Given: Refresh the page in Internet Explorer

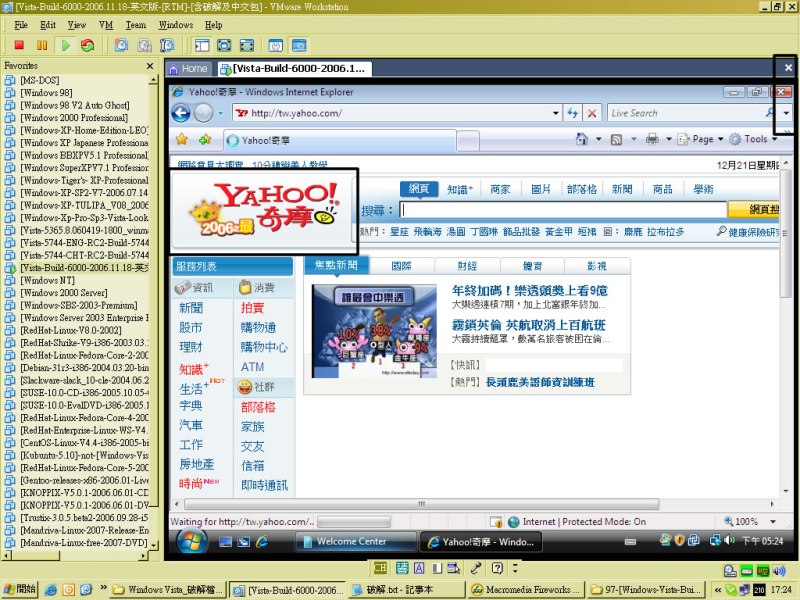Looking at the screenshot, I should tap(572, 113).
